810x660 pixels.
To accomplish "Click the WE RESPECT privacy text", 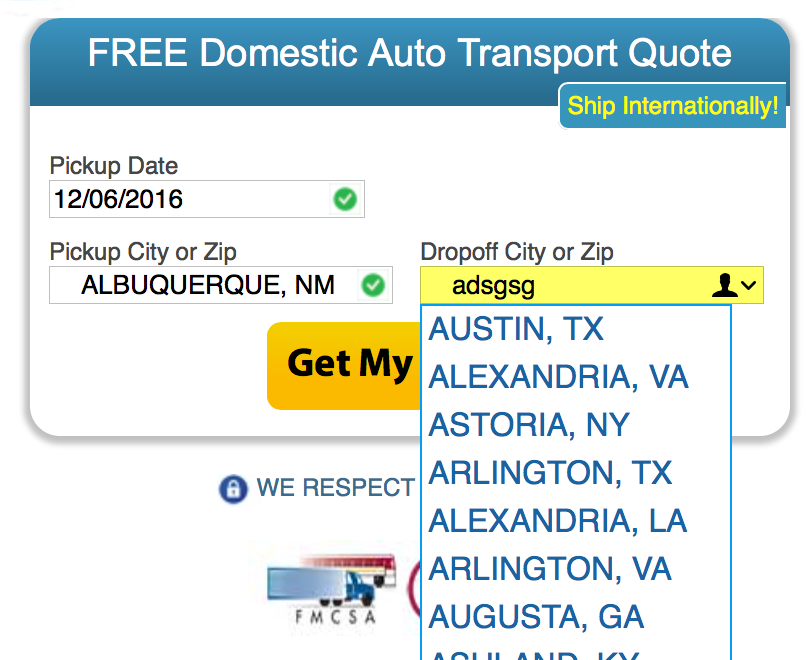I will [335, 488].
